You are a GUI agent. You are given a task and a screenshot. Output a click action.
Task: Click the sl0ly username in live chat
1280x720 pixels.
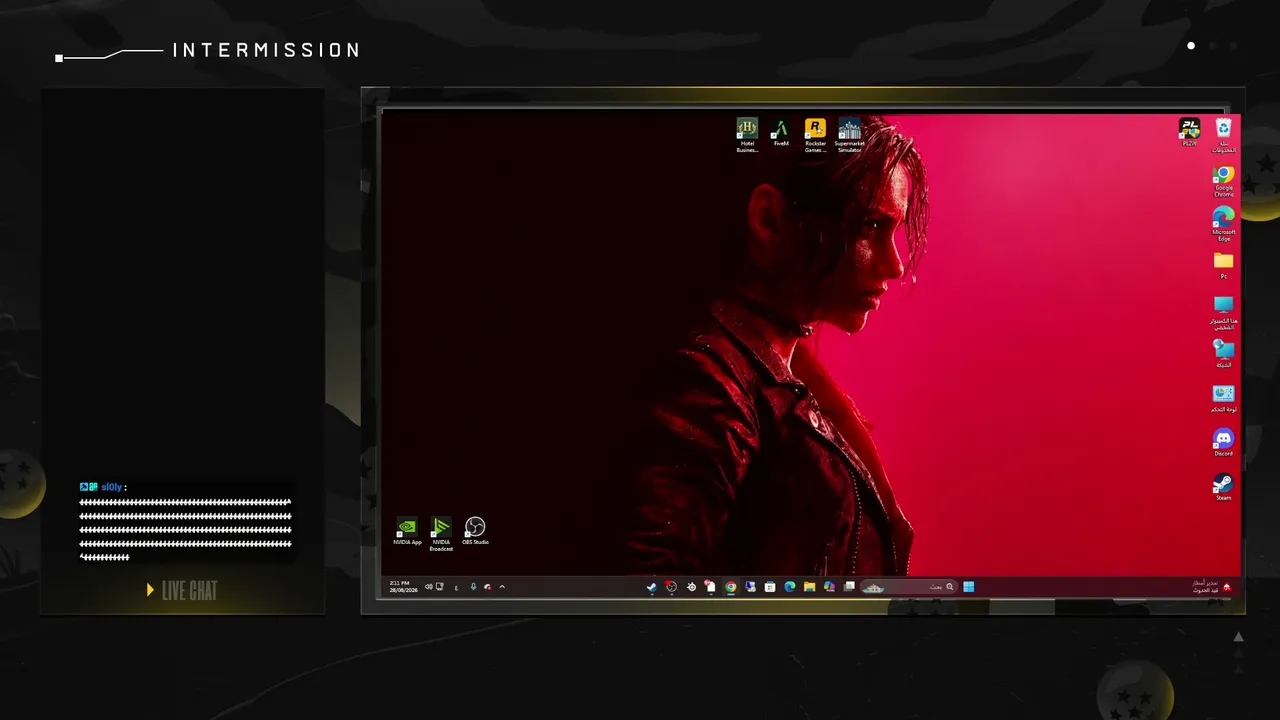[x=112, y=487]
